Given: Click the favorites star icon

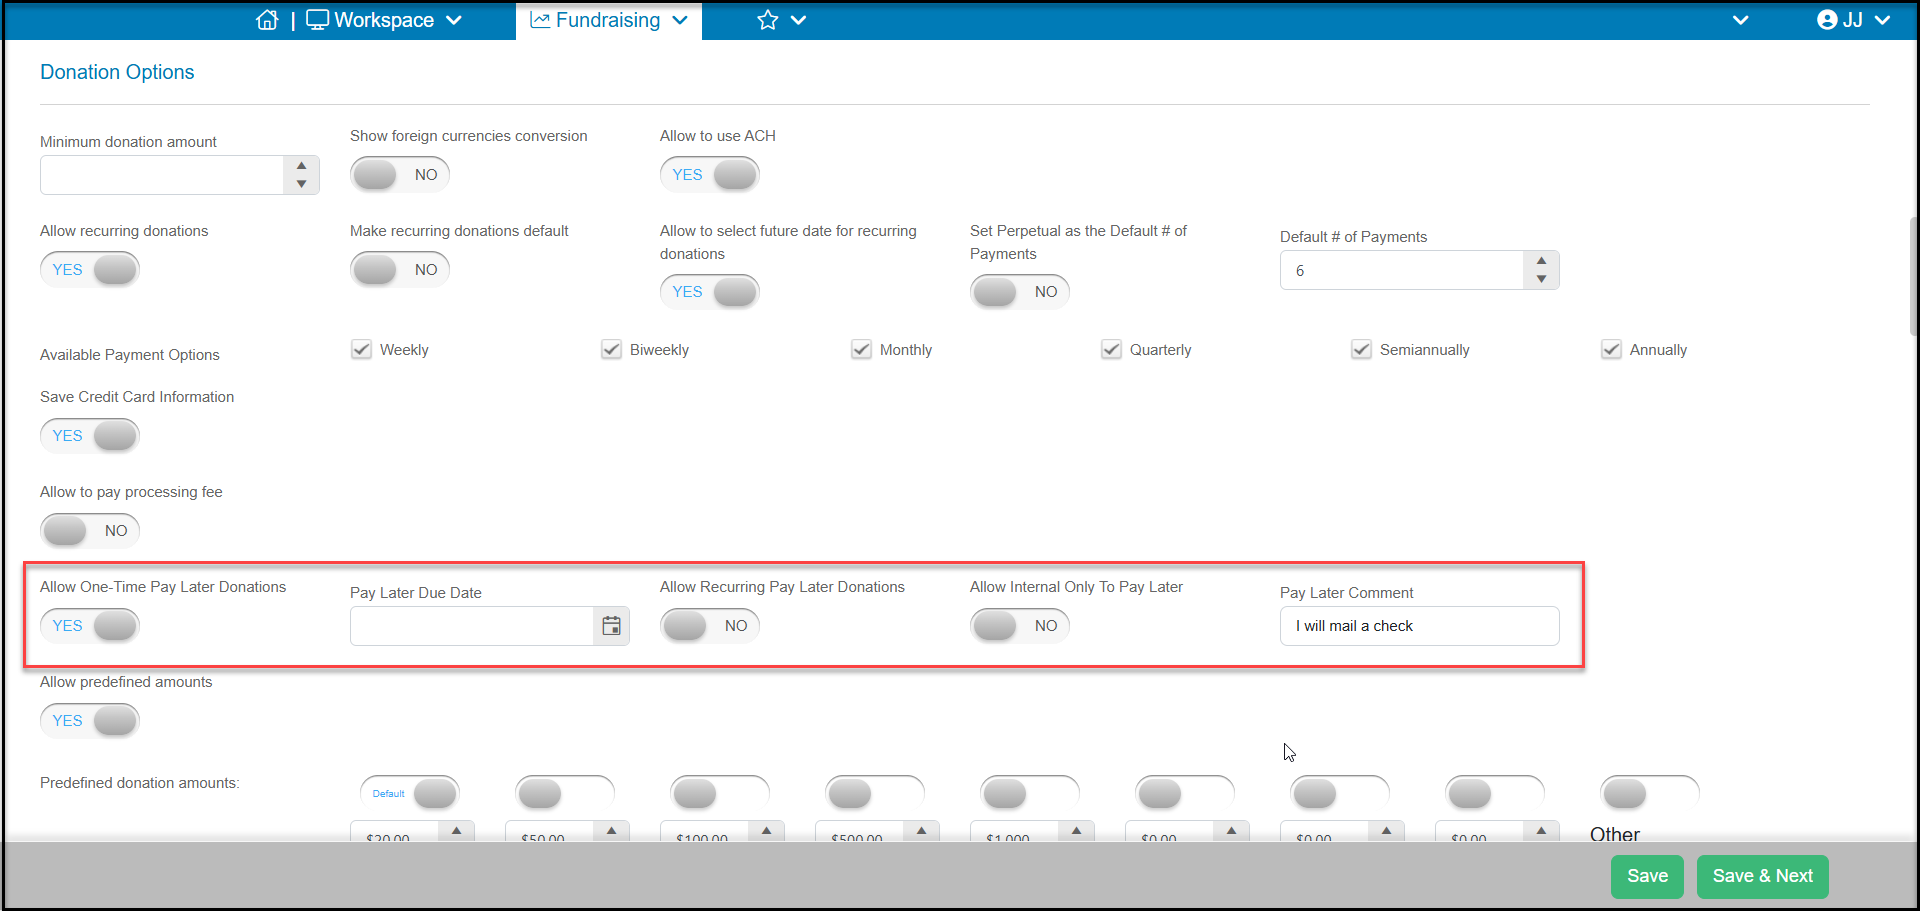Looking at the screenshot, I should (x=767, y=20).
